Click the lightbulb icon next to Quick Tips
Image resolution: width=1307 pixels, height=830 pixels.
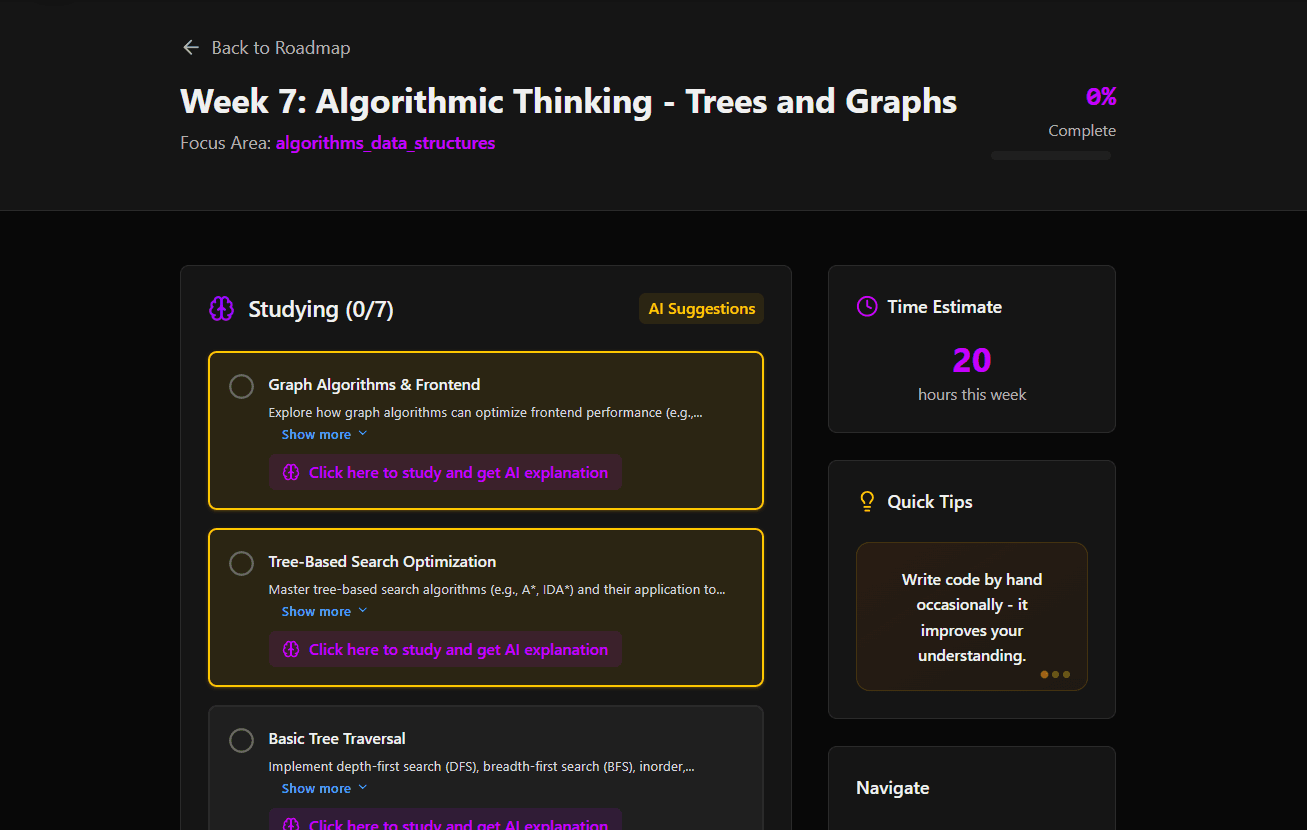coord(867,502)
